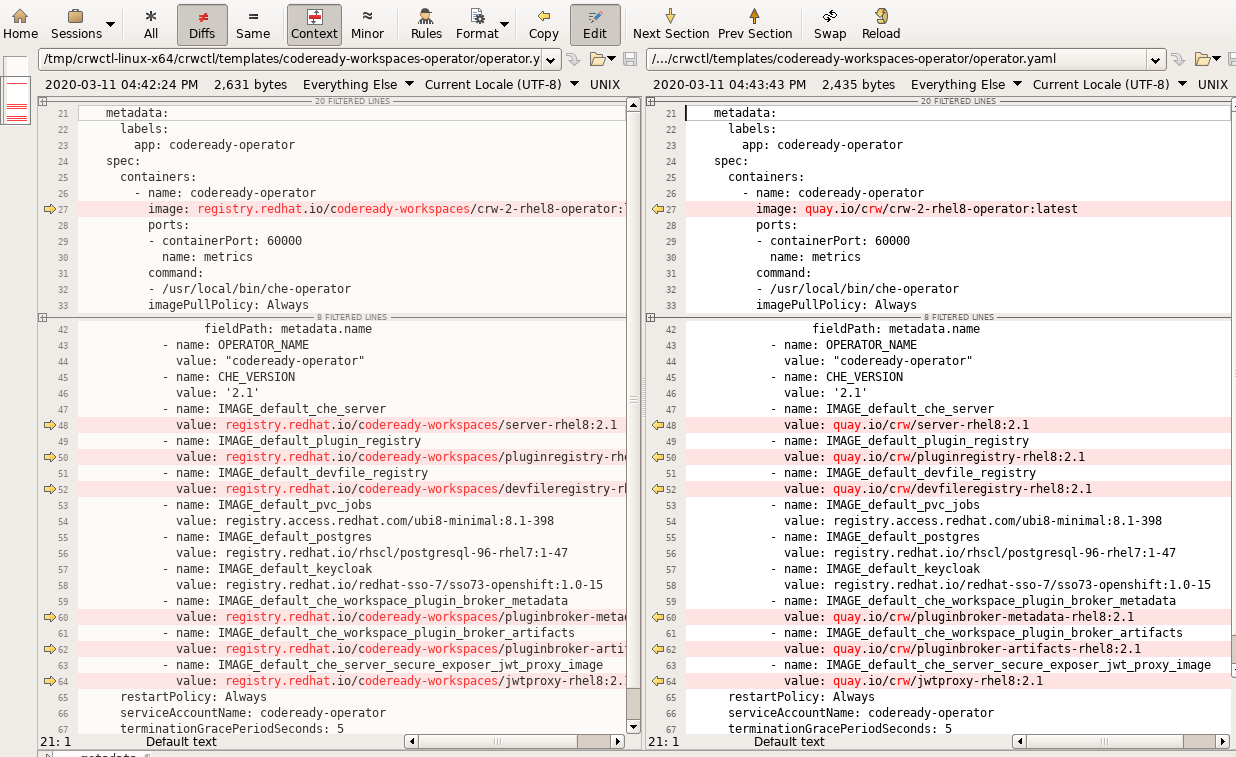This screenshot has width=1236, height=757.
Task: Expand the right file path history dropdown
Action: (1157, 59)
